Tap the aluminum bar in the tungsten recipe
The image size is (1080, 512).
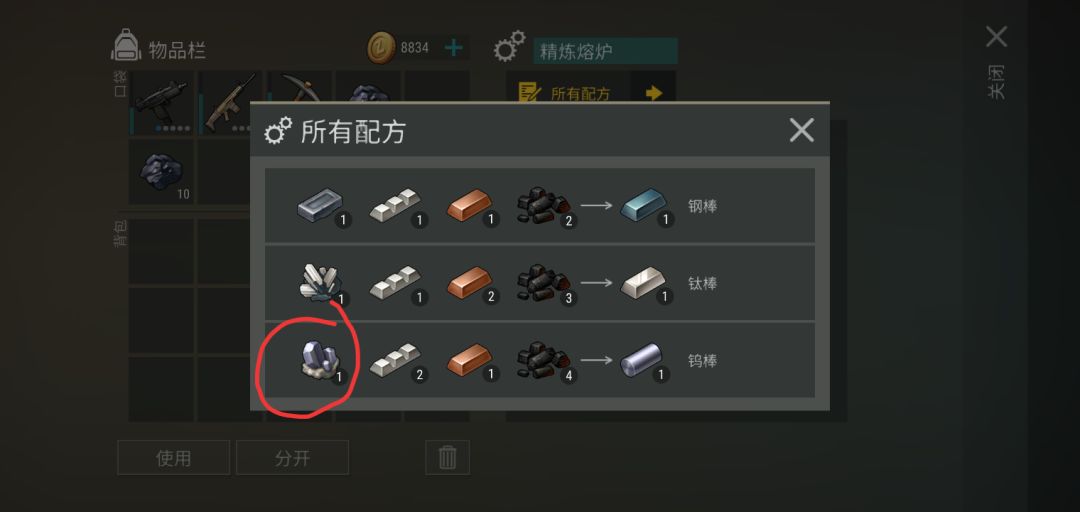click(x=395, y=360)
